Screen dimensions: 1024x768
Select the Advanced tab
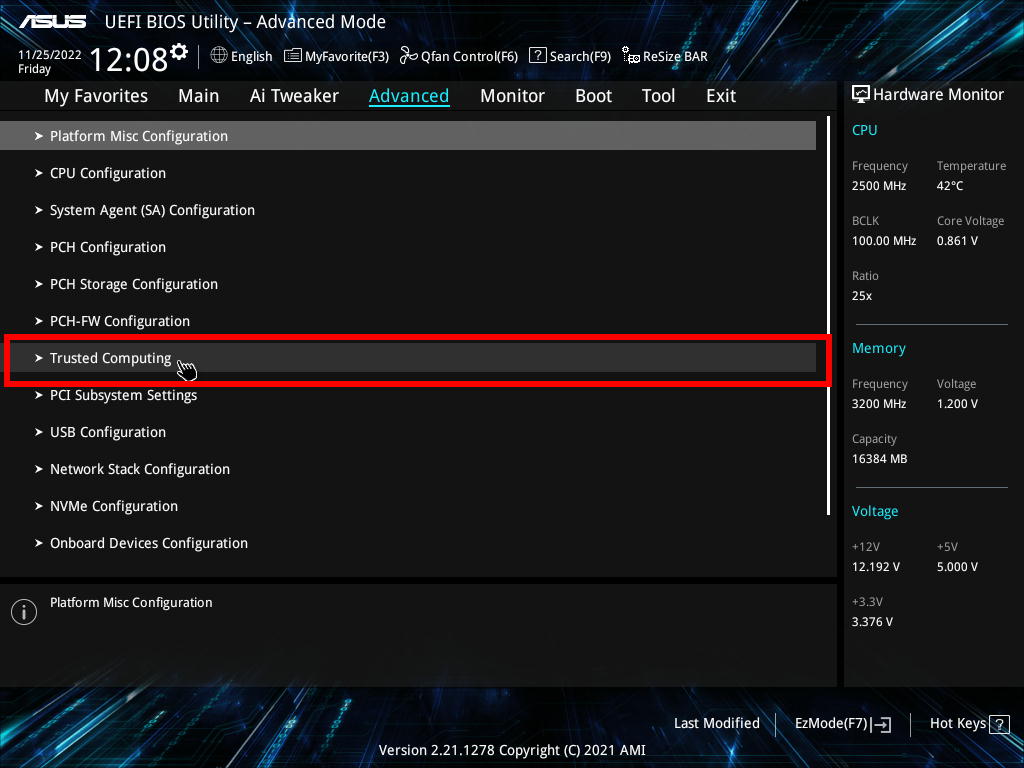409,96
